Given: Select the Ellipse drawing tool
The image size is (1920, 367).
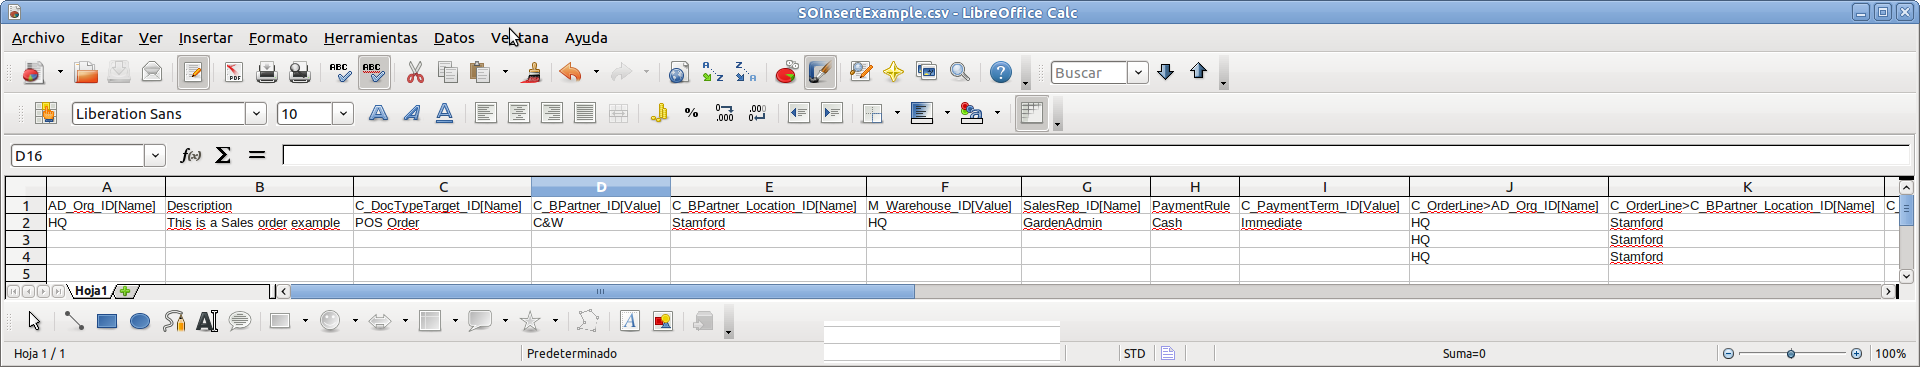Looking at the screenshot, I should 140,321.
